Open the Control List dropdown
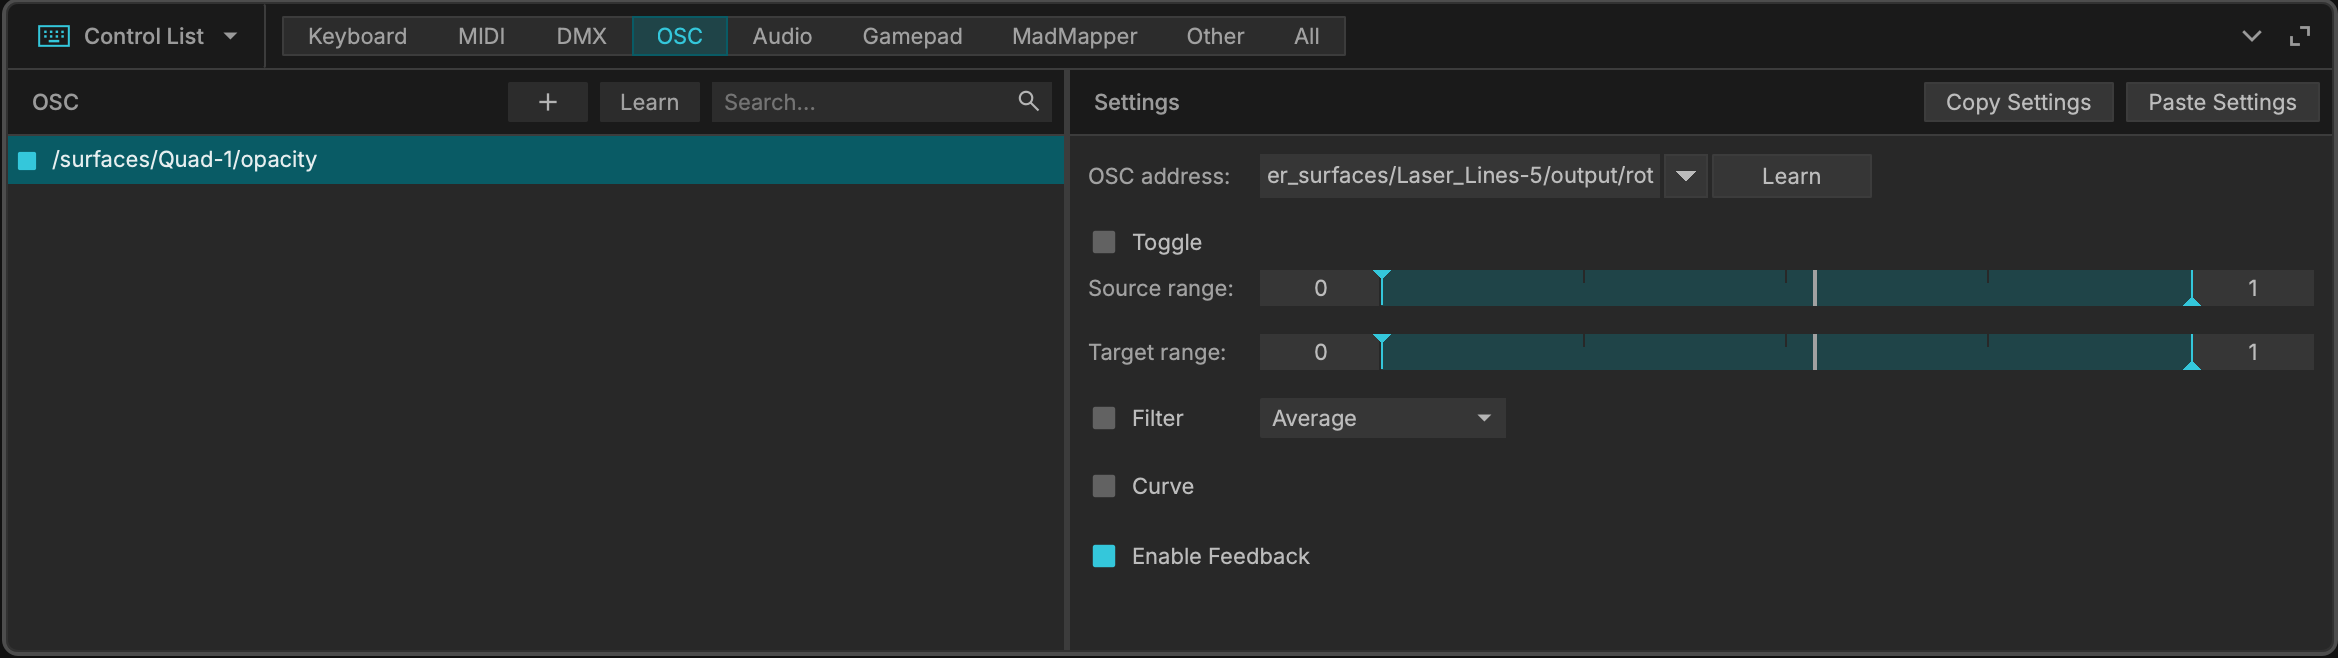This screenshot has width=2338, height=658. [x=231, y=37]
